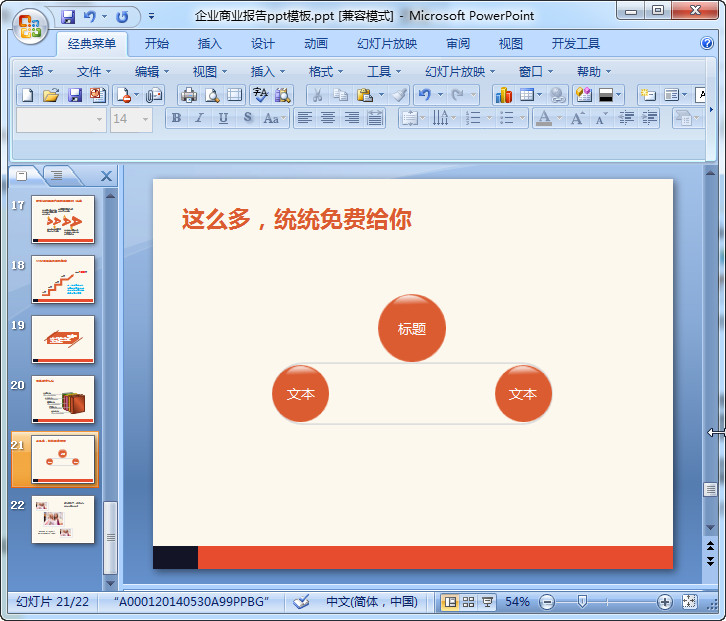Select the Format Painter brush
The image size is (726, 621).
tap(399, 95)
